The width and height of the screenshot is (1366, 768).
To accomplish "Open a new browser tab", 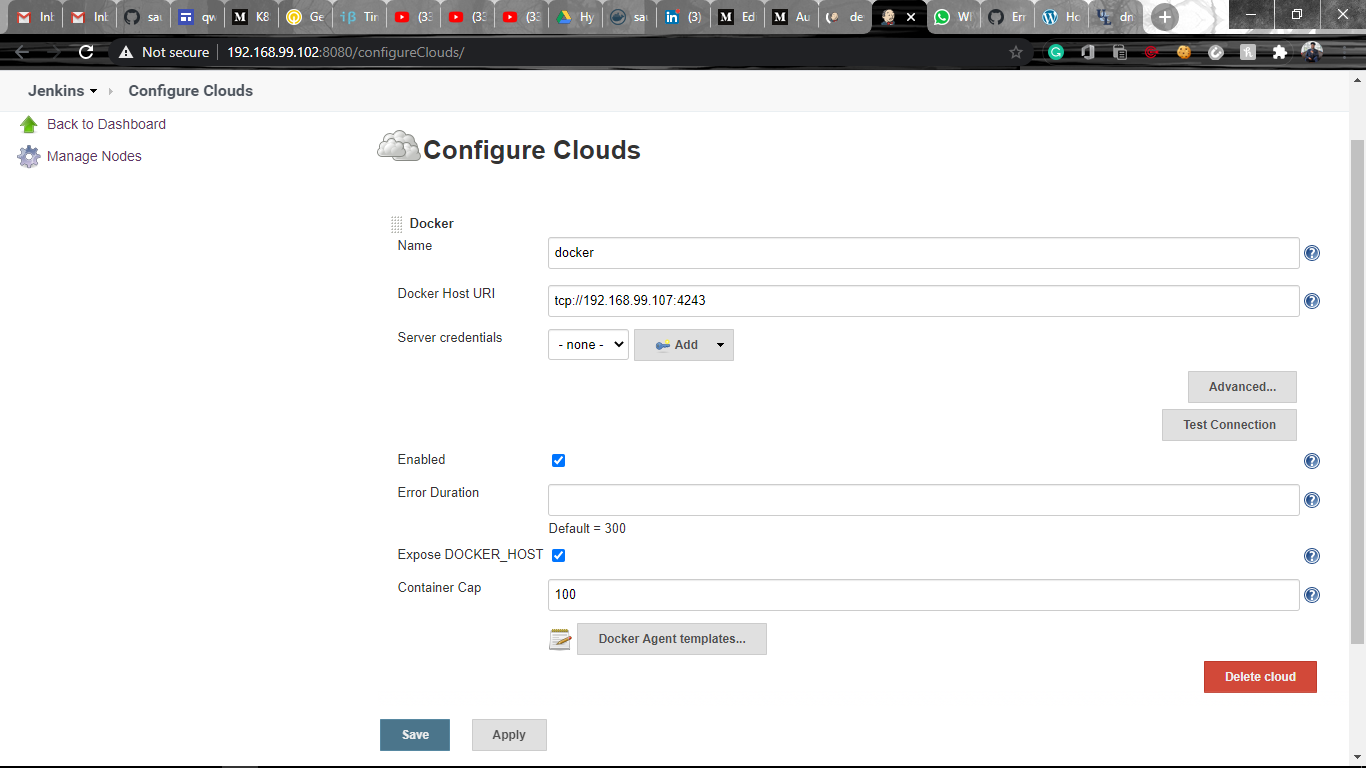I will [x=1164, y=17].
